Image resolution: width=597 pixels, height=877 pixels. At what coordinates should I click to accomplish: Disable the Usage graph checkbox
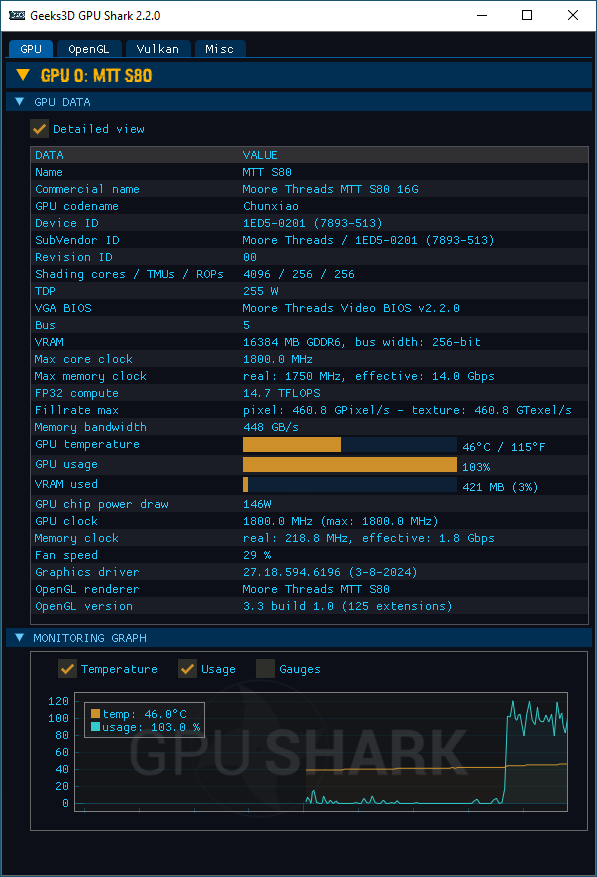tap(187, 669)
